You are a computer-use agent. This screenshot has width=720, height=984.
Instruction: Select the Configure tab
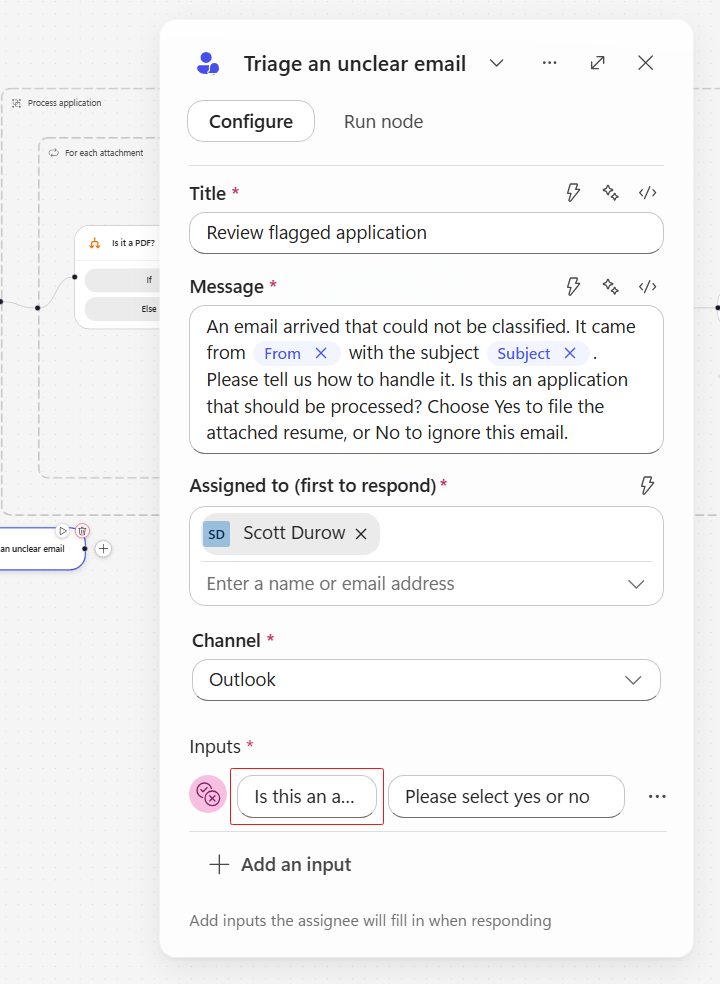coord(251,121)
